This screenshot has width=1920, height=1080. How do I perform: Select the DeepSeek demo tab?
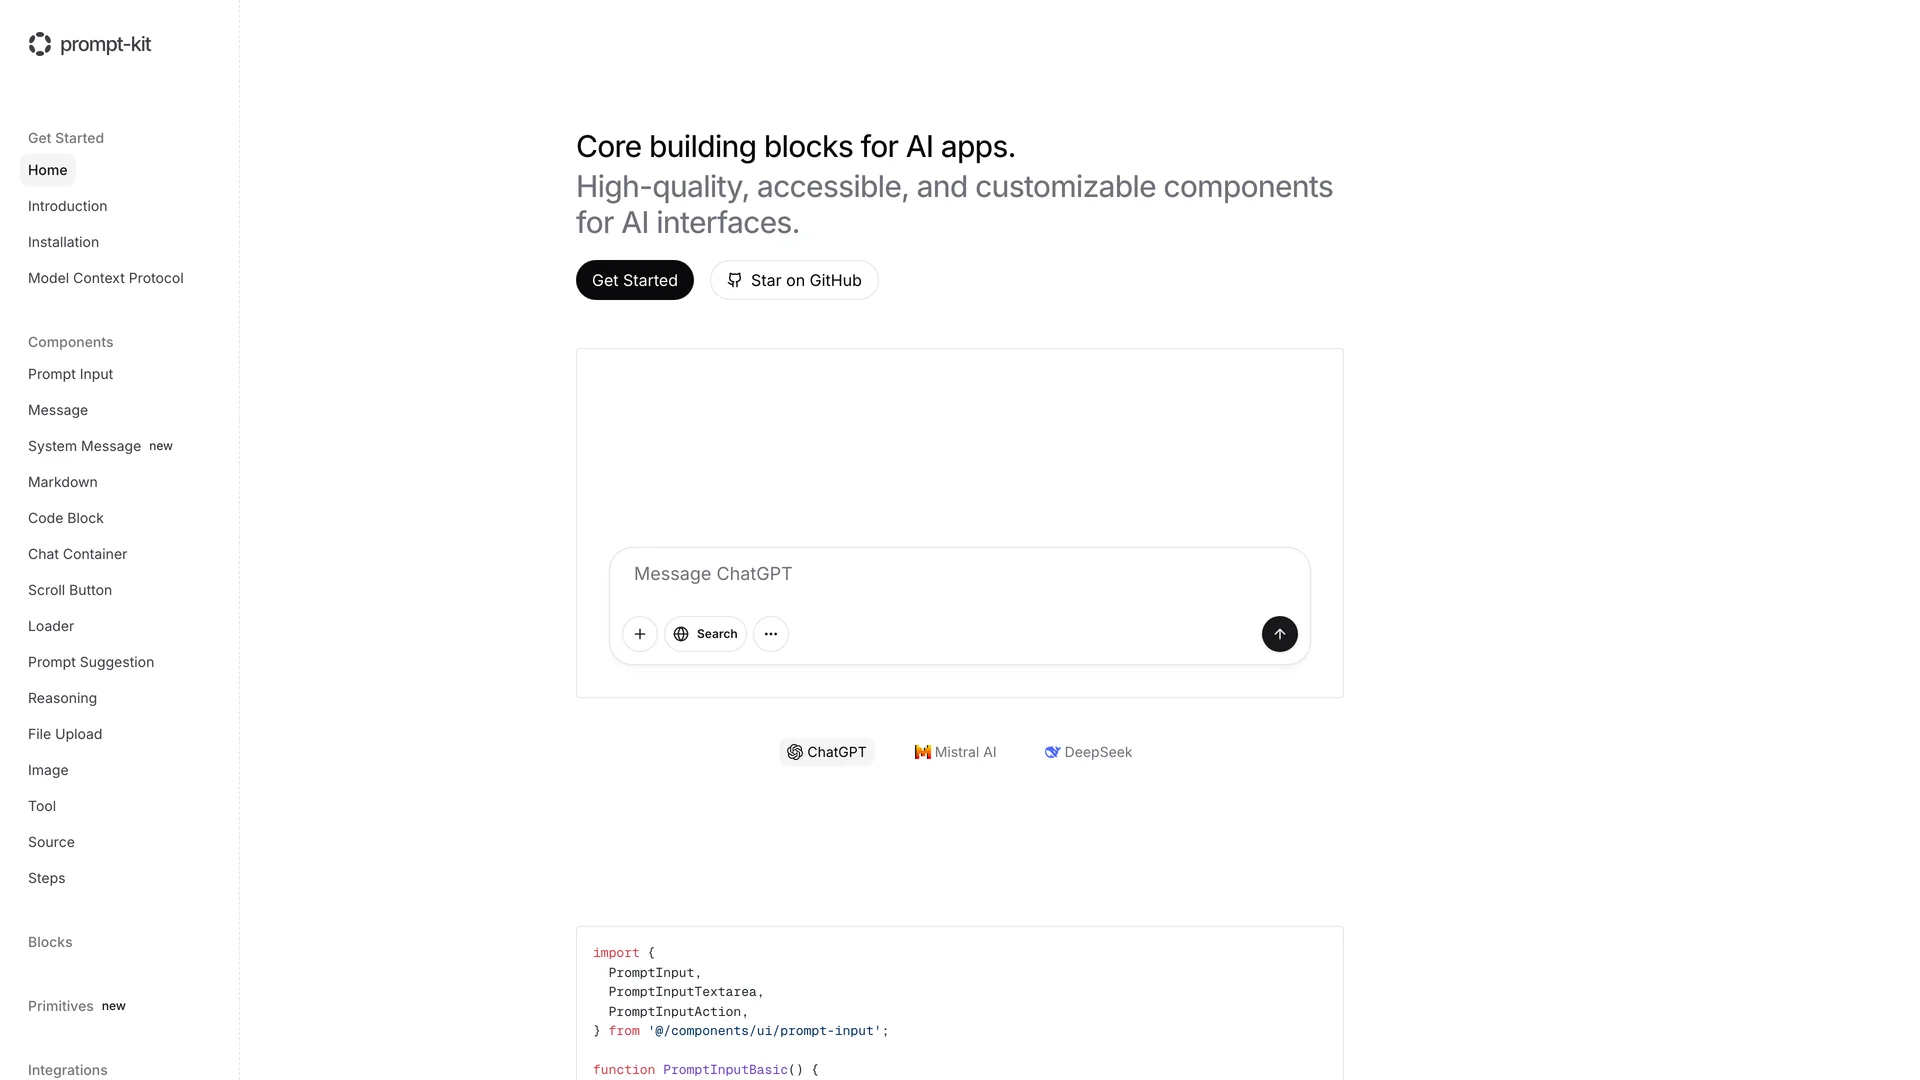point(1088,752)
